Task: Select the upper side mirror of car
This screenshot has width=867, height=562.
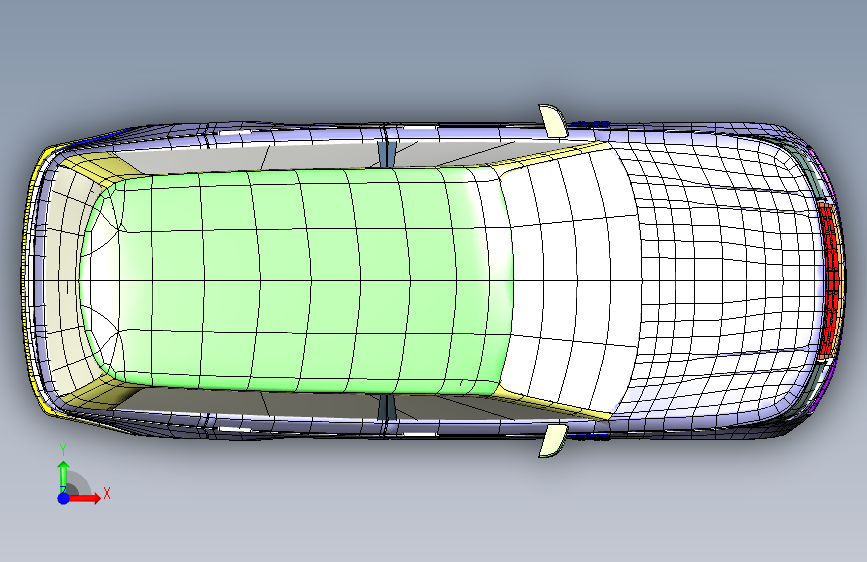Action: point(553,121)
